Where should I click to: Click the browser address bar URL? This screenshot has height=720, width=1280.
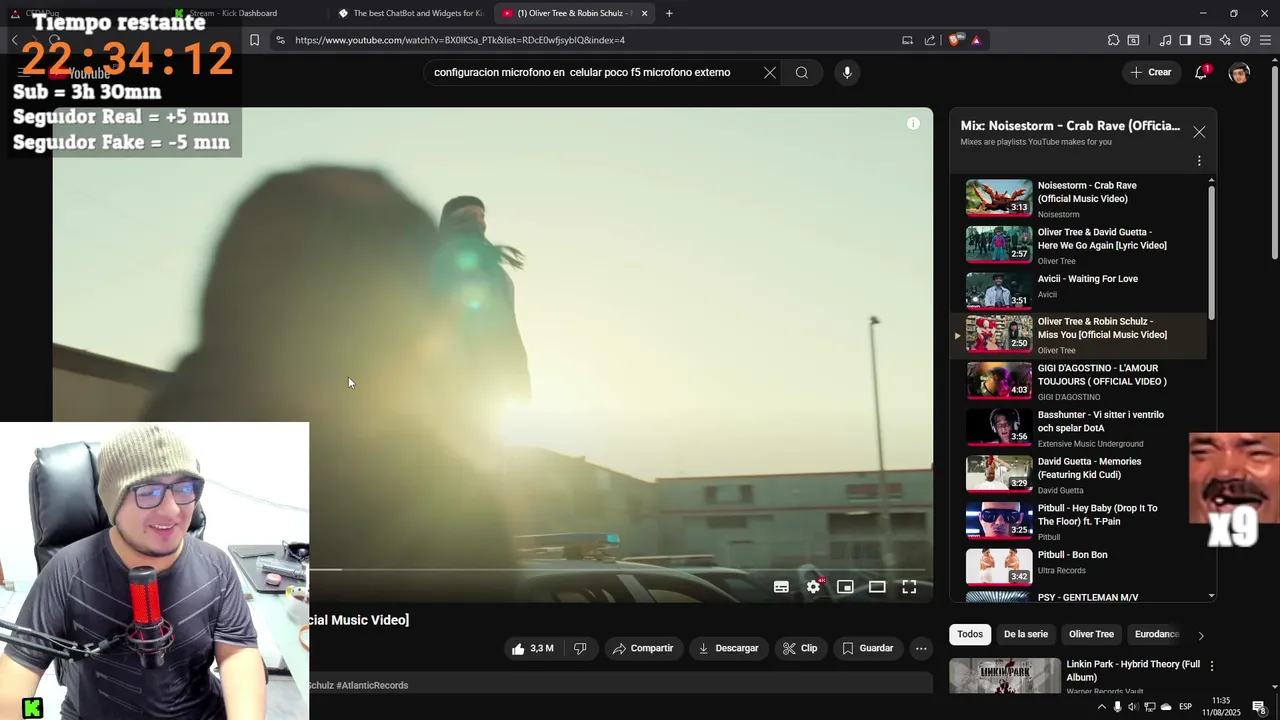460,40
